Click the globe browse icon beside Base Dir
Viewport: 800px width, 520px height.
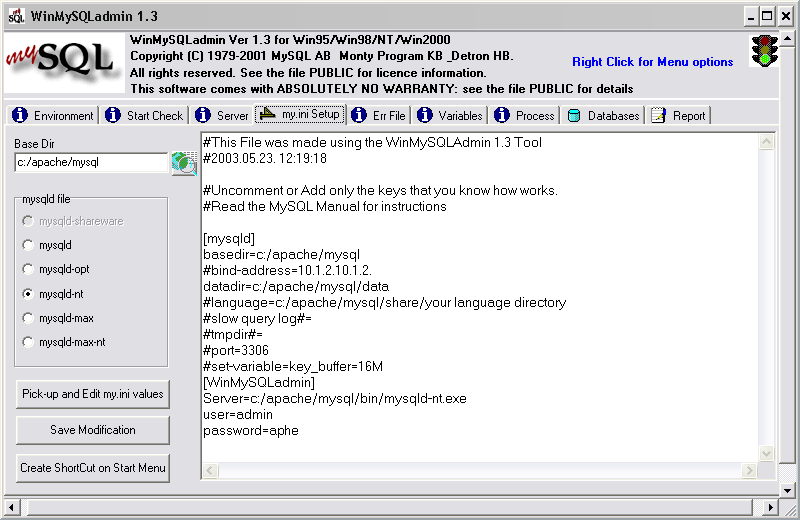point(183,163)
